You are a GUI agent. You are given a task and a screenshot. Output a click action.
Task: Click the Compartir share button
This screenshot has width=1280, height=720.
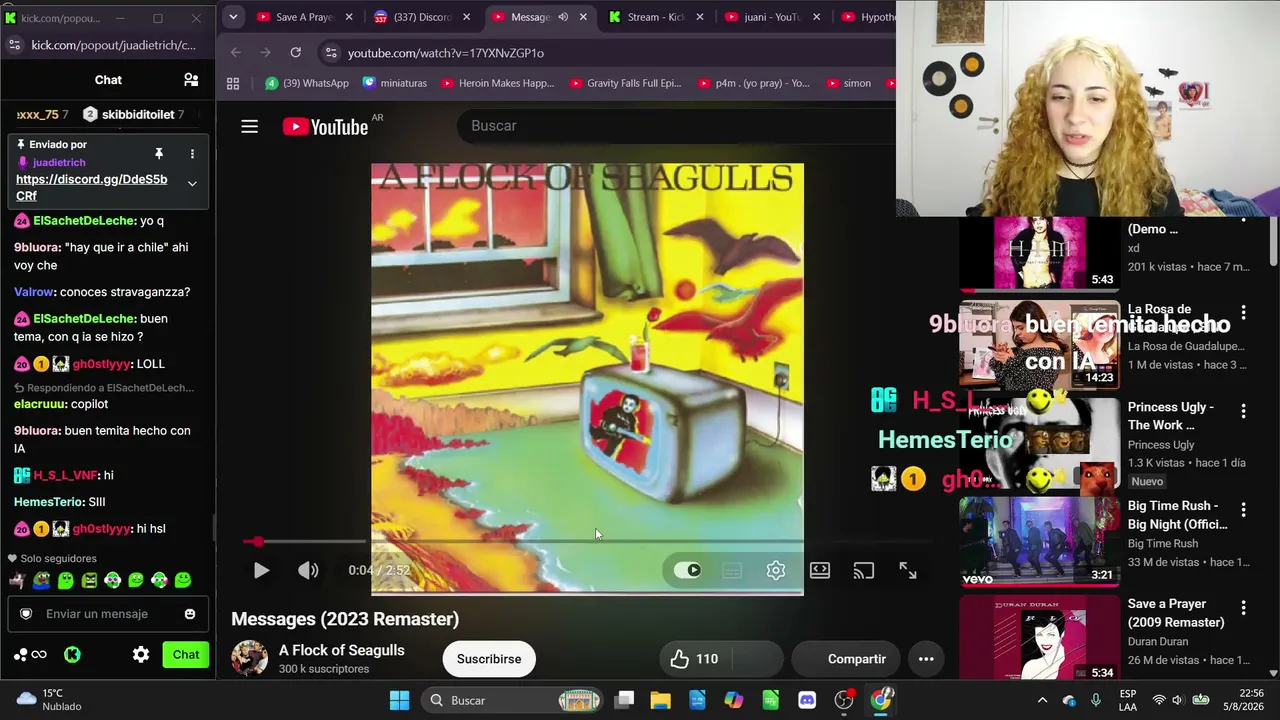[847, 659]
